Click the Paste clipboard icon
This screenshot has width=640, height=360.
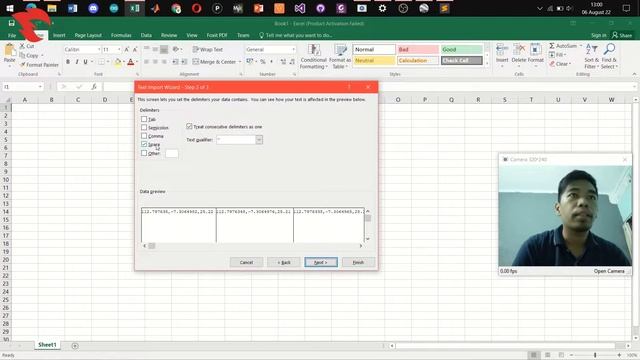(x=9, y=51)
